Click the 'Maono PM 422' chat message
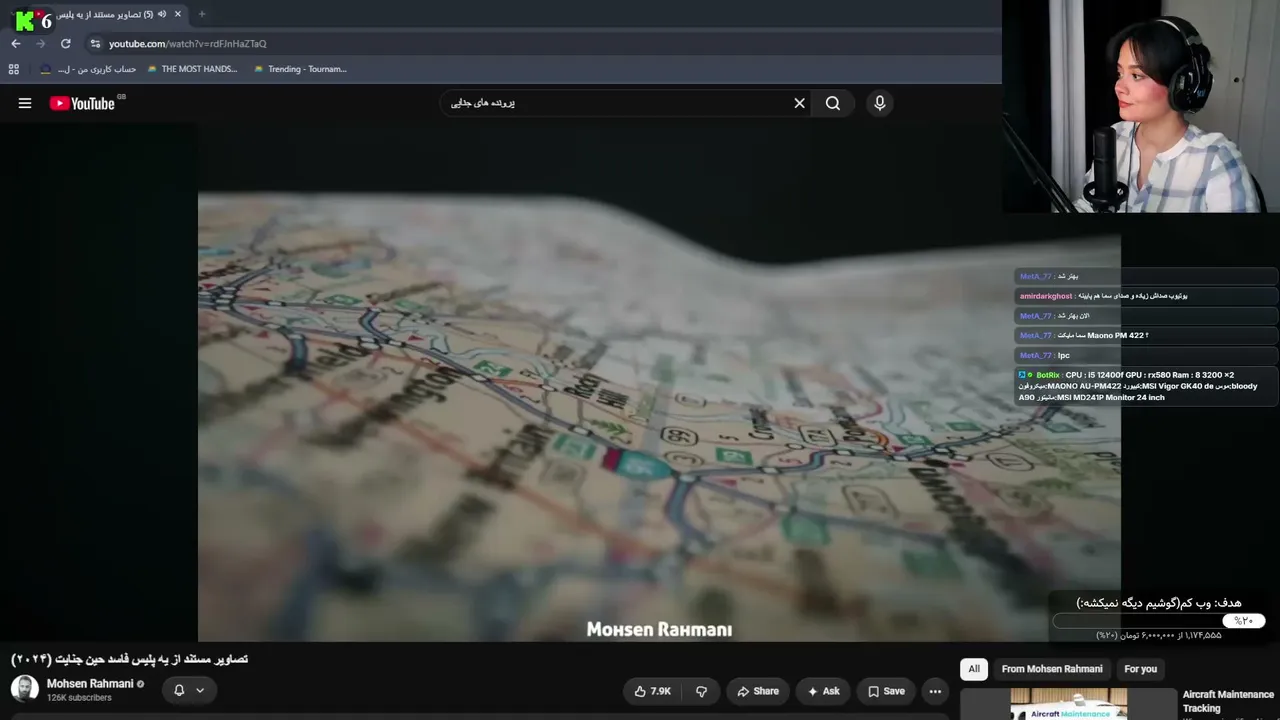 (x=1146, y=335)
